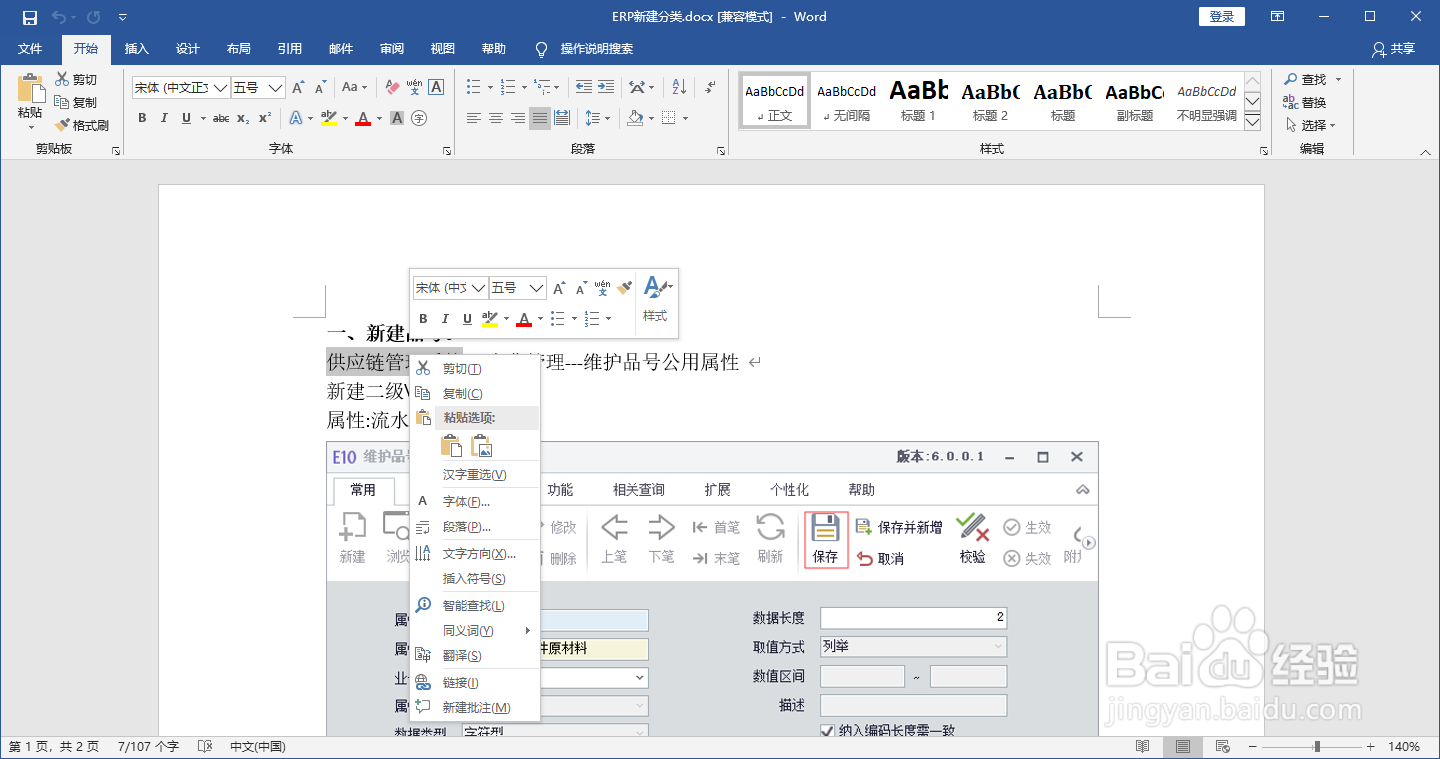Image resolution: width=1440 pixels, height=759 pixels.
Task: Click the Save icon in the title bar
Action: coord(30,17)
